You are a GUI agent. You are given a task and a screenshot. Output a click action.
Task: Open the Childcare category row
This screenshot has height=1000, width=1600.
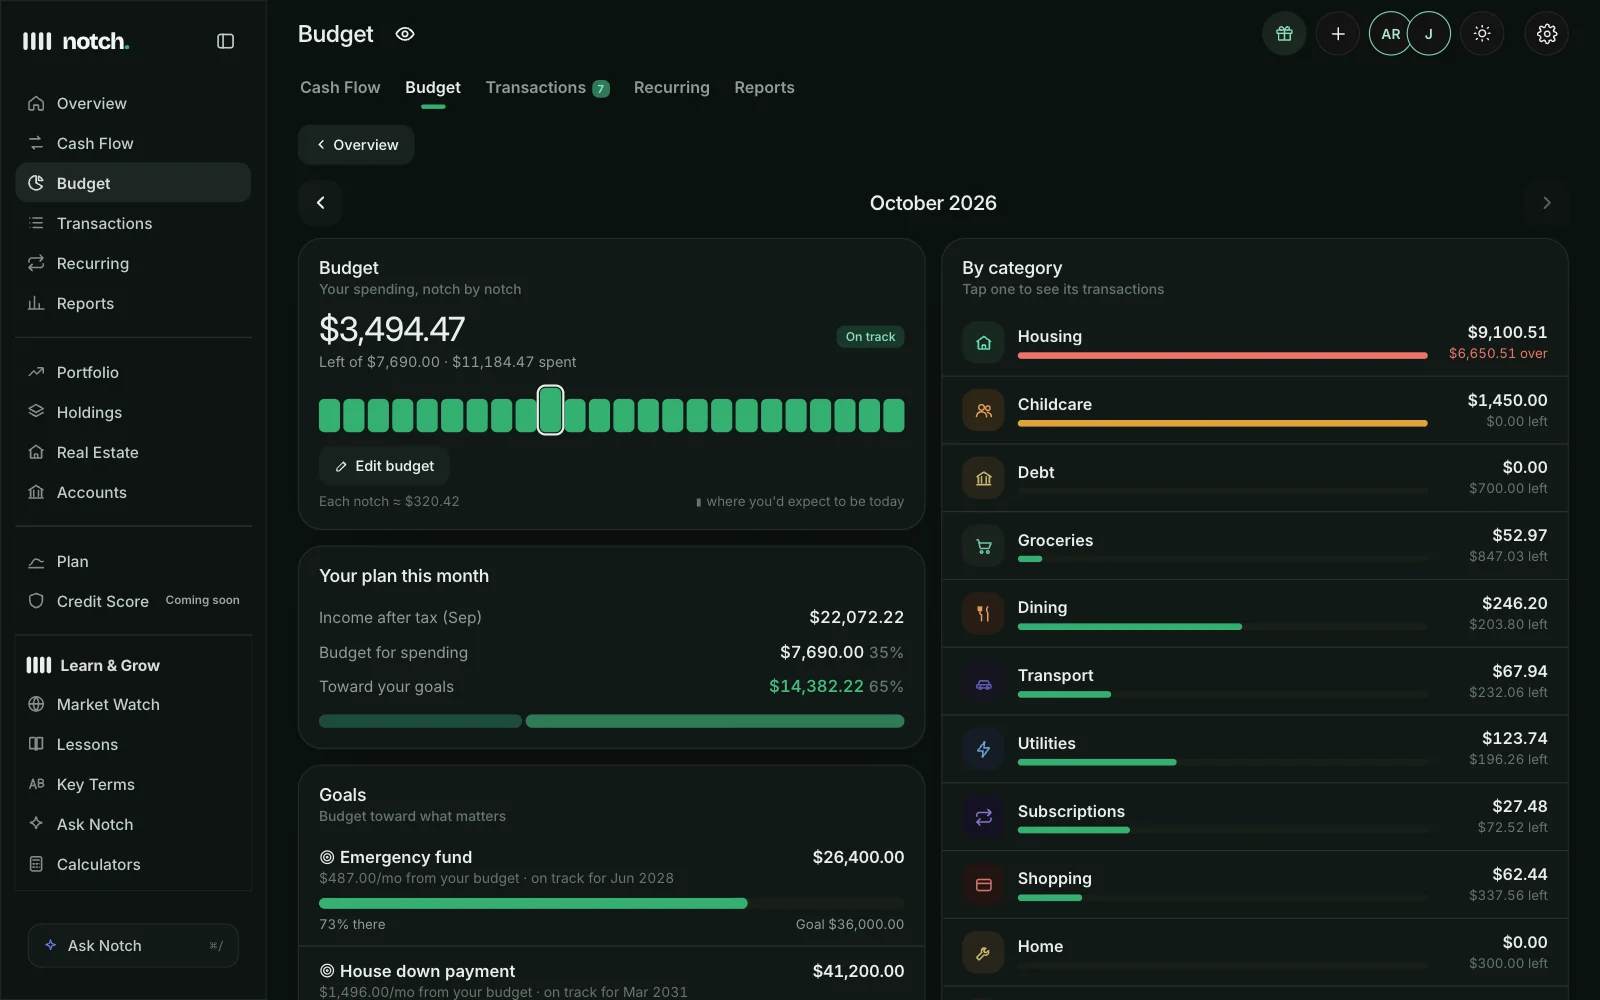[1254, 410]
